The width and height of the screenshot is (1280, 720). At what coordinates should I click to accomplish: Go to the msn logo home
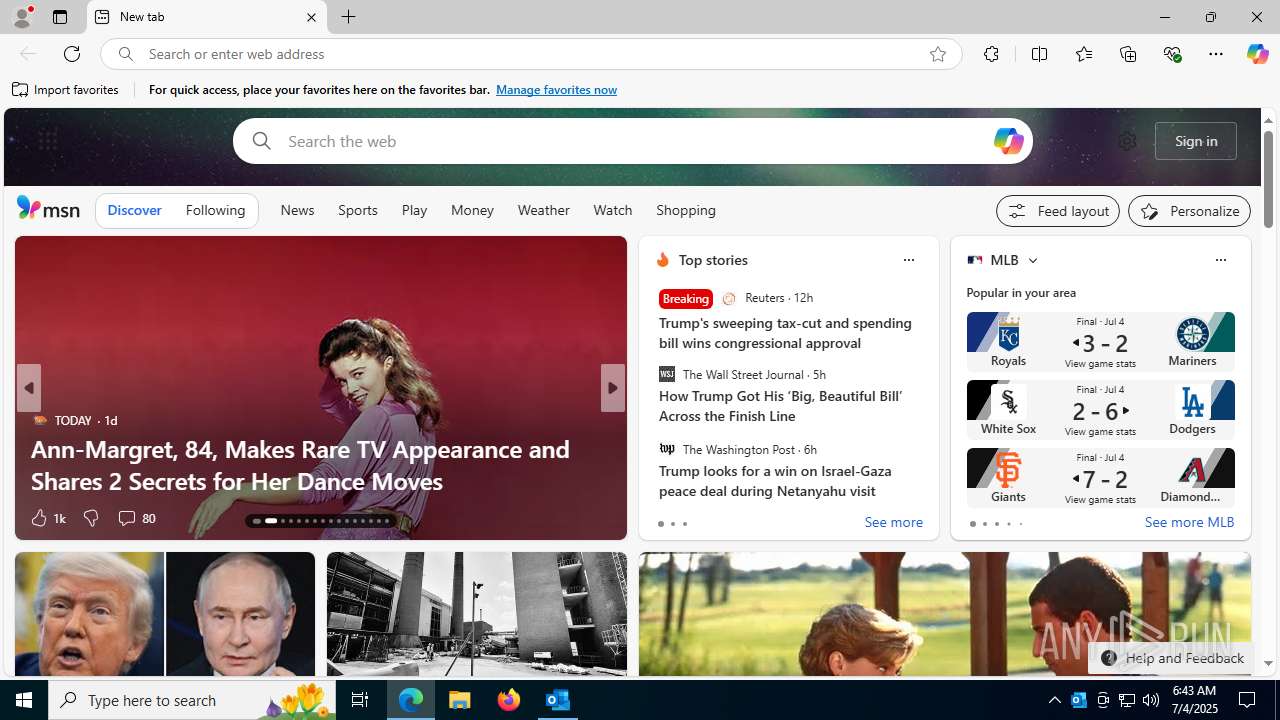point(48,208)
